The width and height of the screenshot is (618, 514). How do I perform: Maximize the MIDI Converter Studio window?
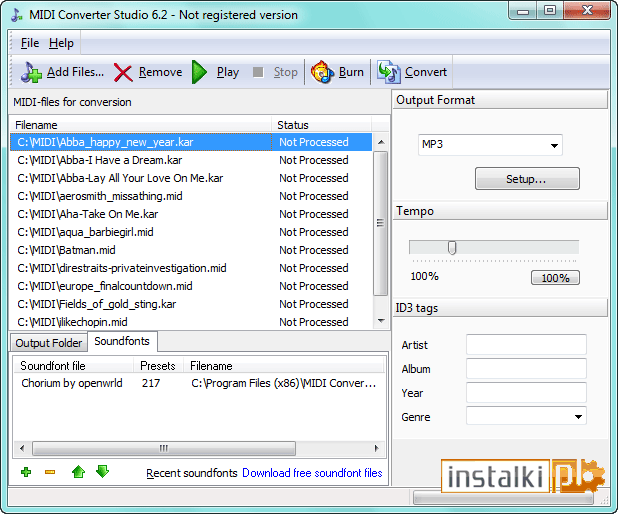click(550, 10)
